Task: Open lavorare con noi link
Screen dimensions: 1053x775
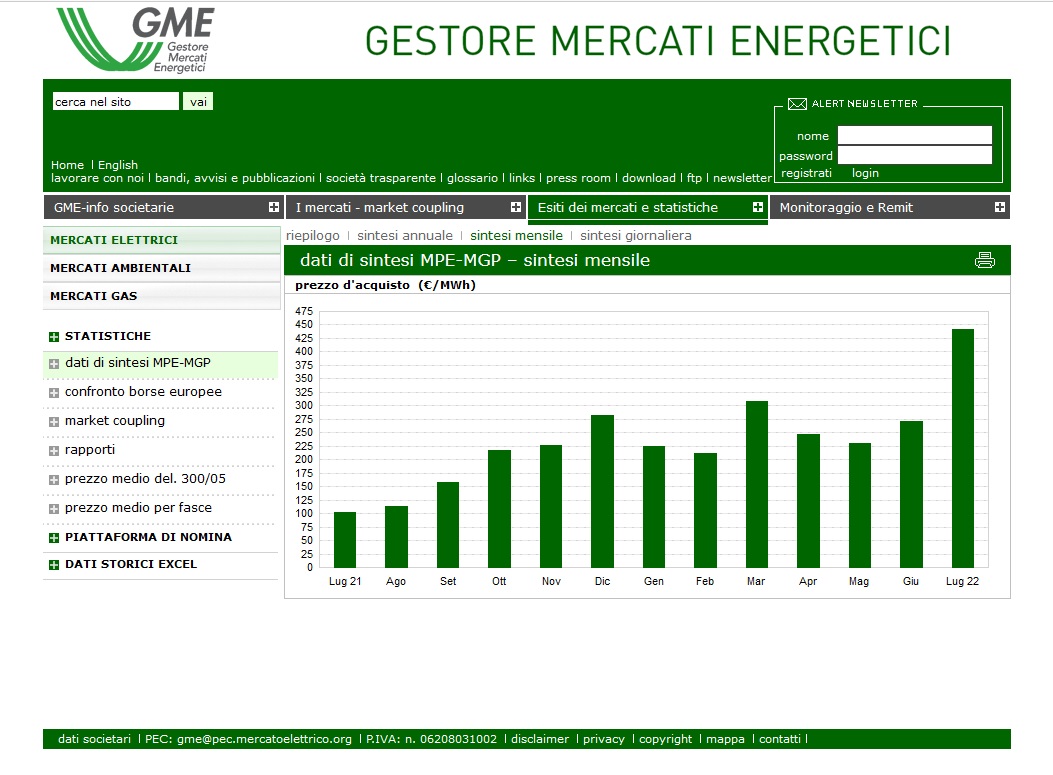Action: 97,178
